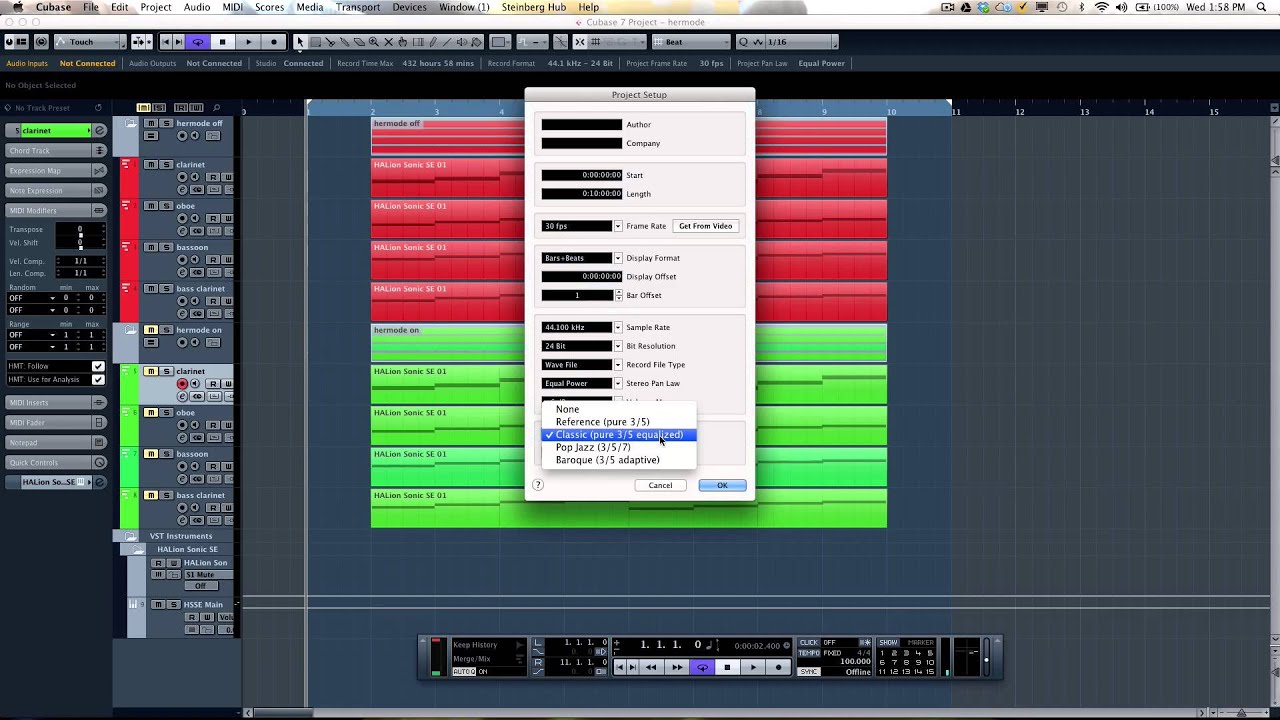Click the Company input field

pos(582,143)
